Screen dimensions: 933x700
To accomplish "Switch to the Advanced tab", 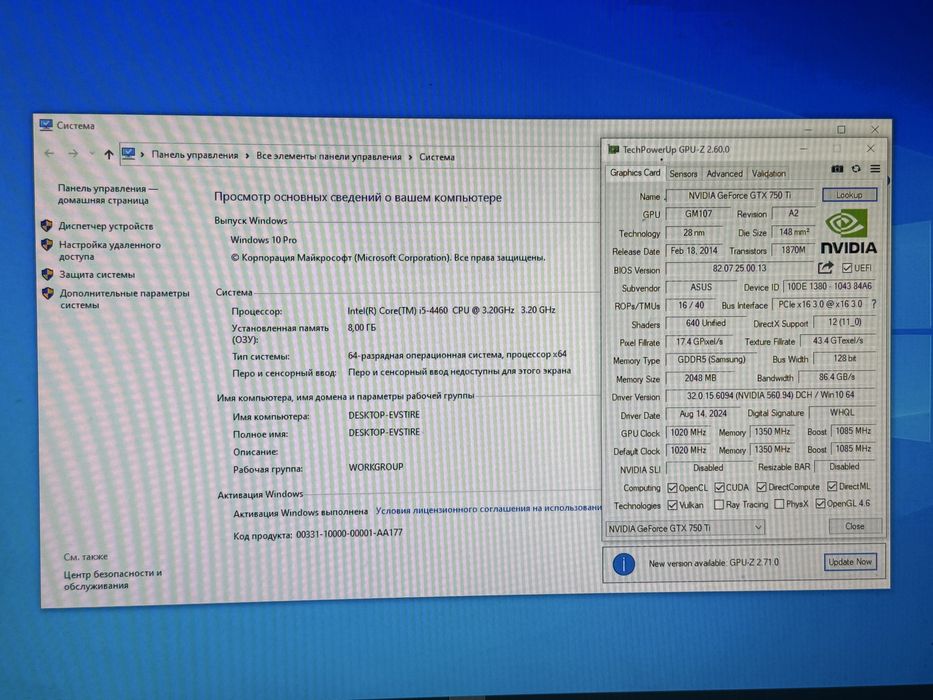I will [x=724, y=174].
